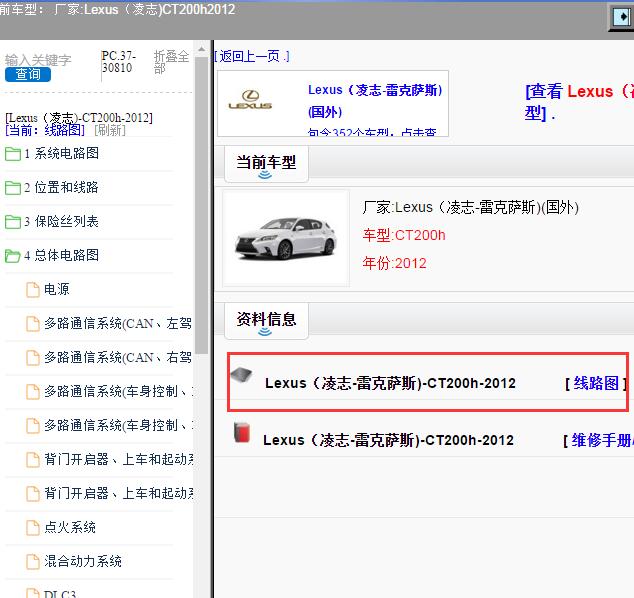Screen dimensions: 634x598
Task: Click the scroll-up arrow of the left panel
Action: [201, 50]
